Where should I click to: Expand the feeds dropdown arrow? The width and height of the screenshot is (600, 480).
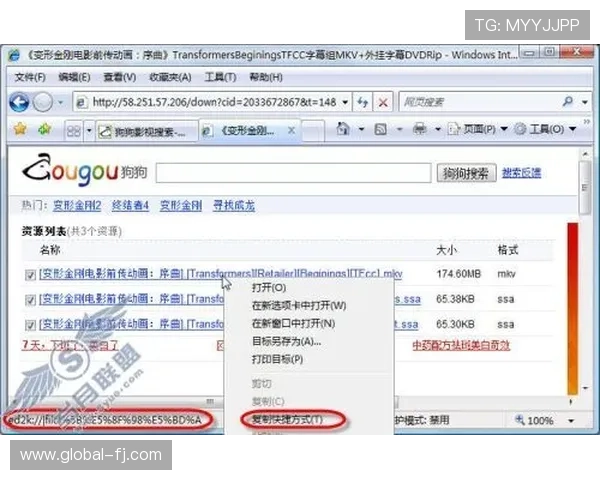(399, 129)
